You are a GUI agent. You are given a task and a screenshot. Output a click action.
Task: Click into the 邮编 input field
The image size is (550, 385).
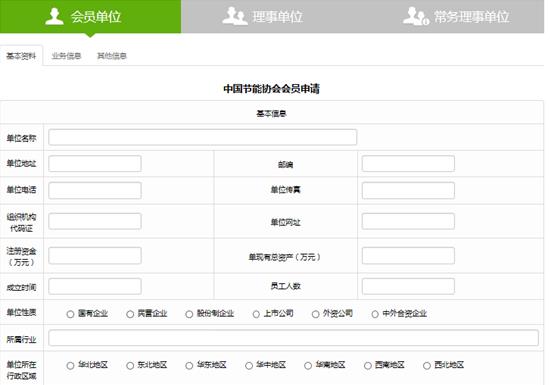point(408,164)
